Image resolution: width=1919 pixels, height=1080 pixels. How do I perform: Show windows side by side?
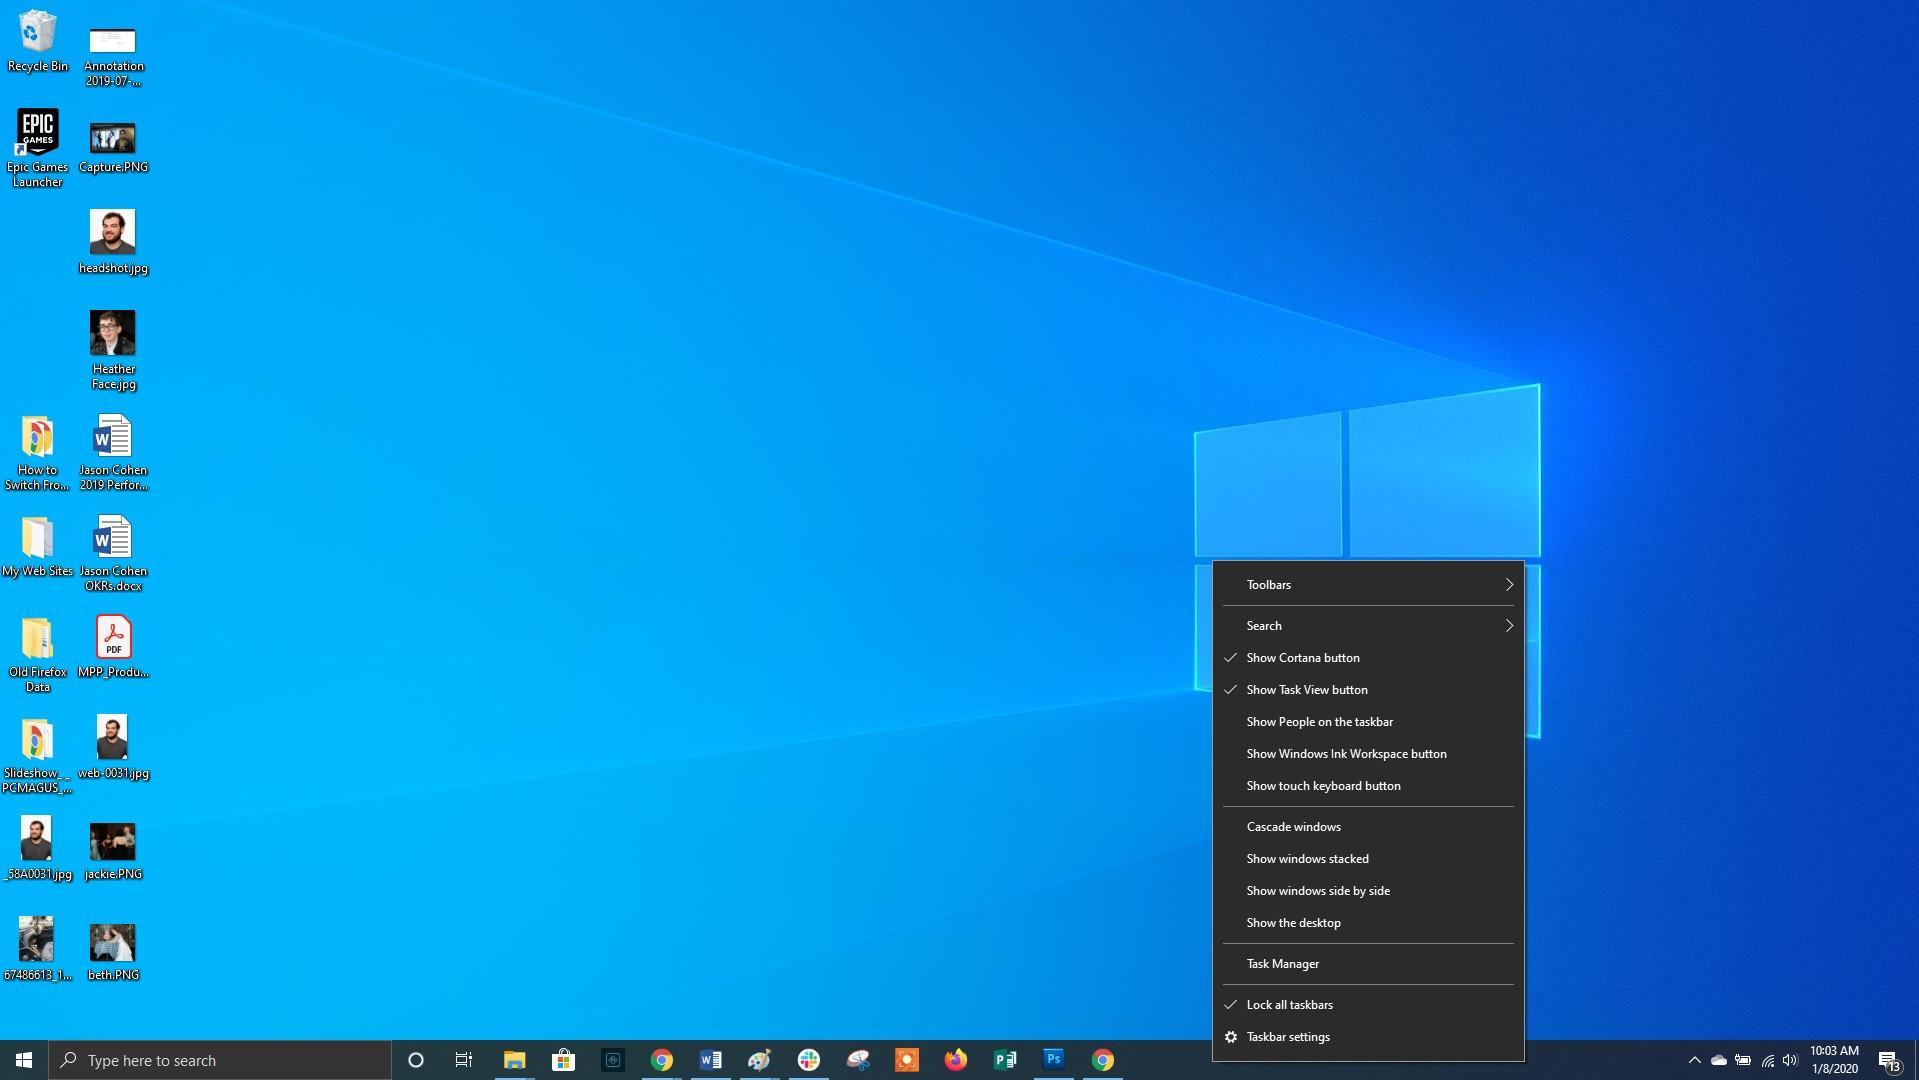(x=1317, y=890)
